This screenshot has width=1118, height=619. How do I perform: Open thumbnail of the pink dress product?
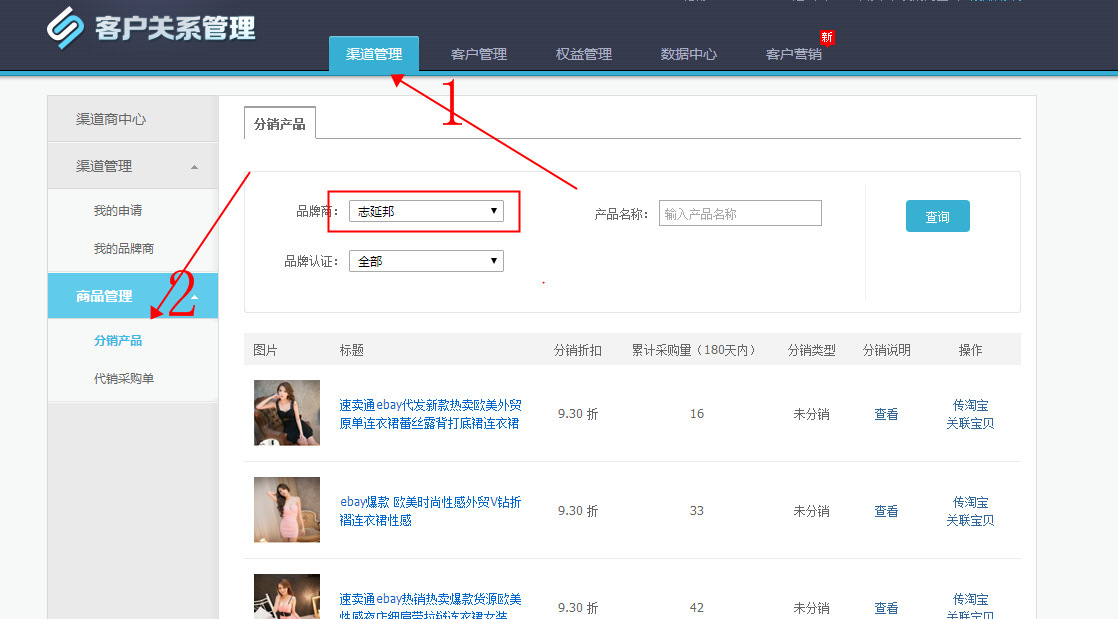pyautogui.click(x=287, y=510)
